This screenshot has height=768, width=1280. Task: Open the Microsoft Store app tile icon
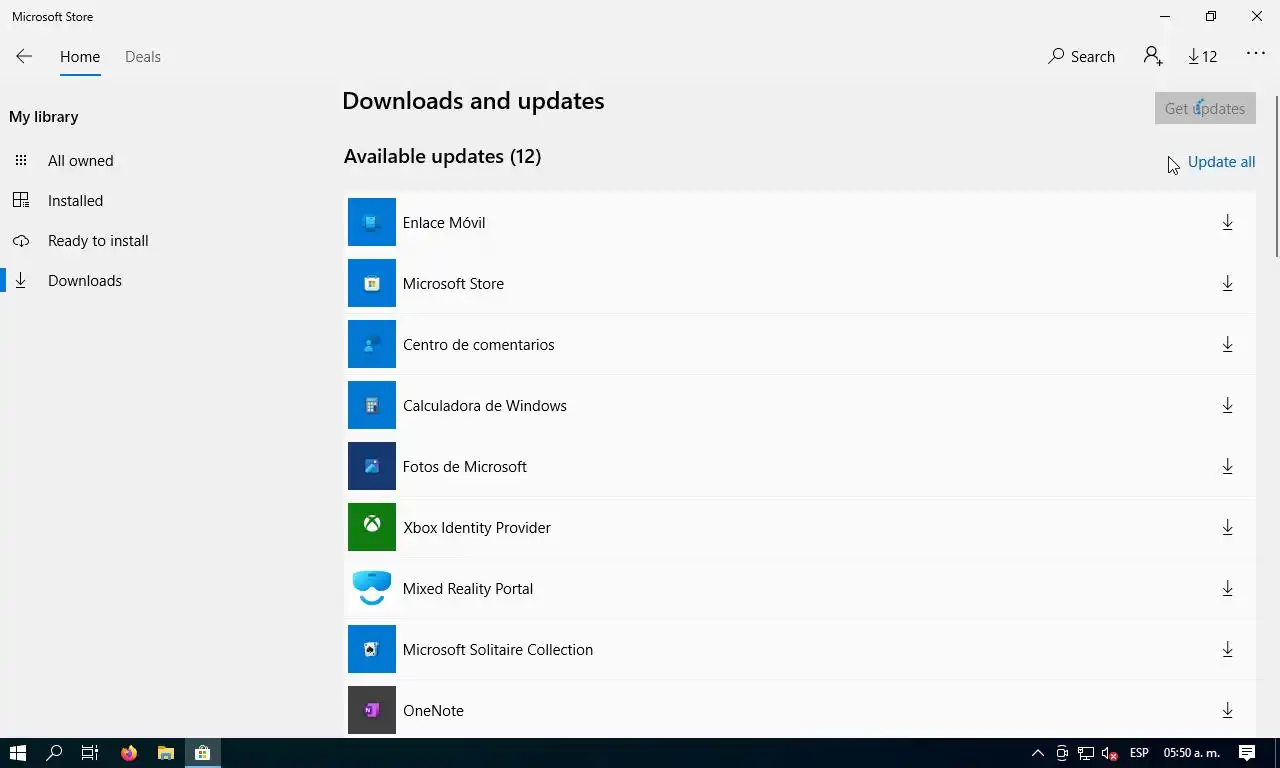[372, 283]
